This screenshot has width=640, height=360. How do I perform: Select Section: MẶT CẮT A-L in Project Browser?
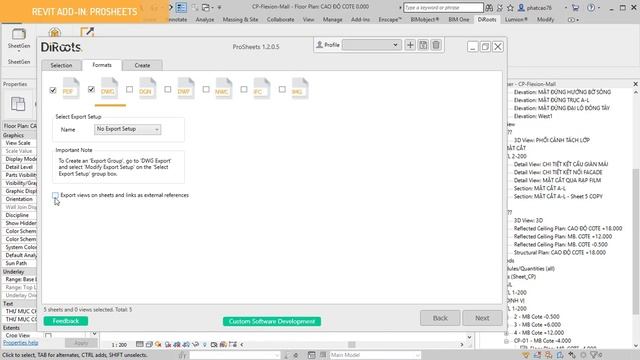click(x=540, y=188)
